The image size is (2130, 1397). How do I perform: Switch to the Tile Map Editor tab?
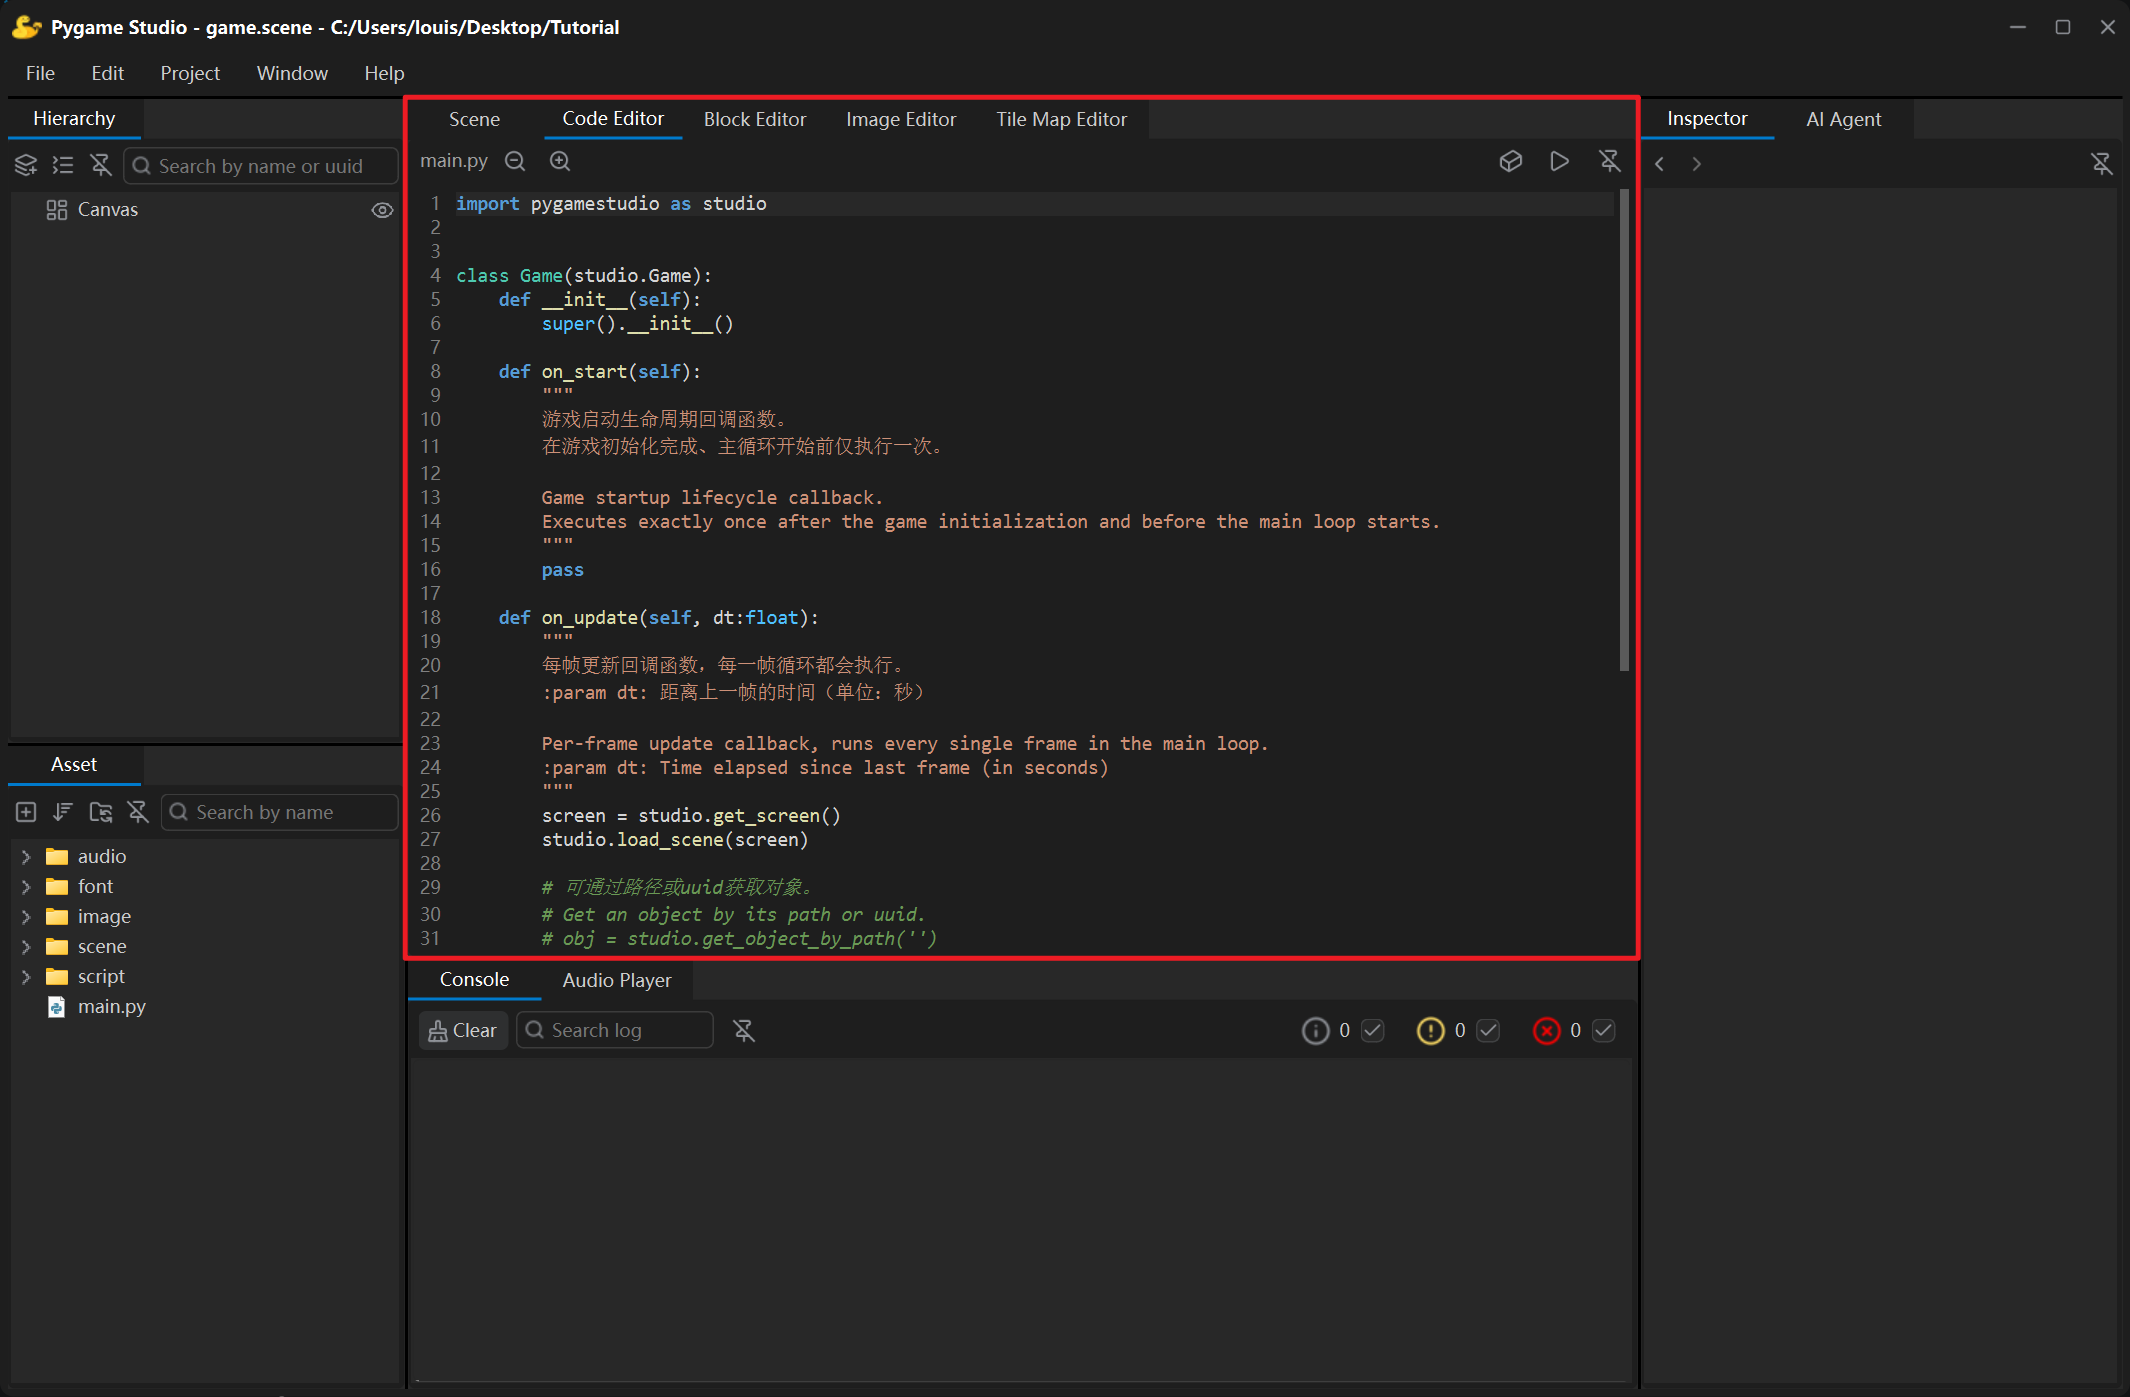coord(1061,119)
